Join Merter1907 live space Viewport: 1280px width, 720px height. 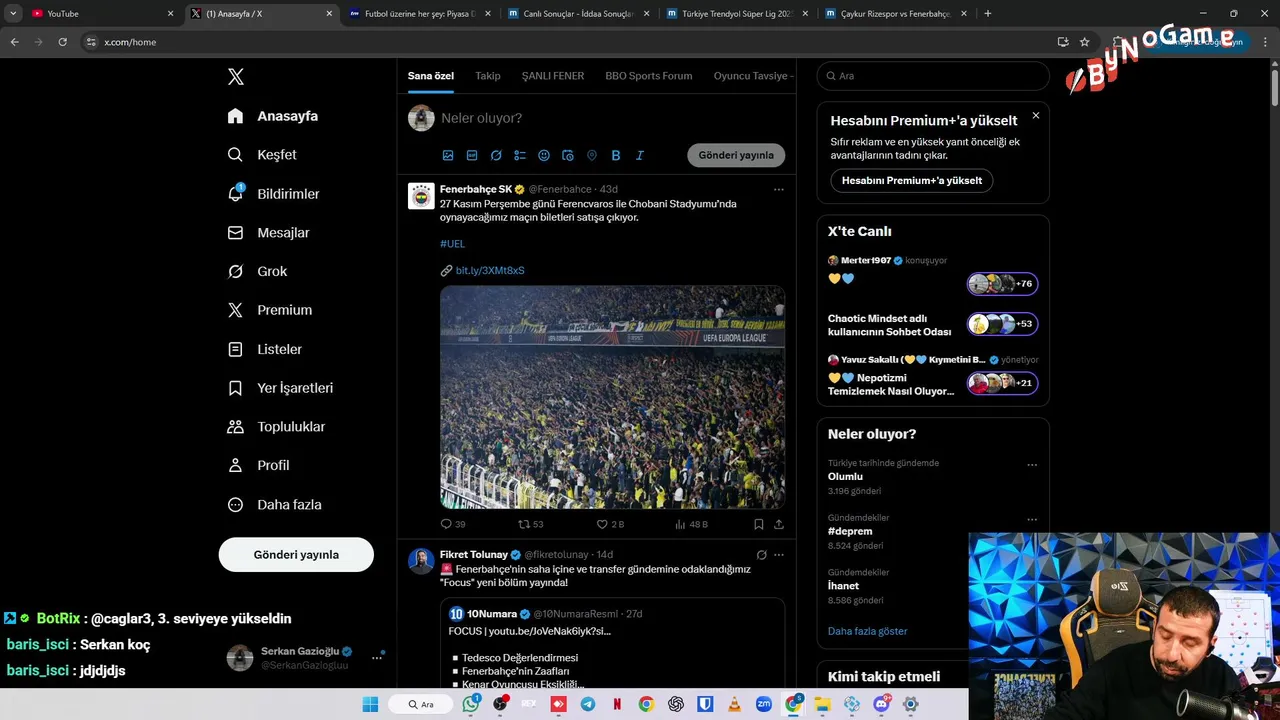coord(1002,284)
